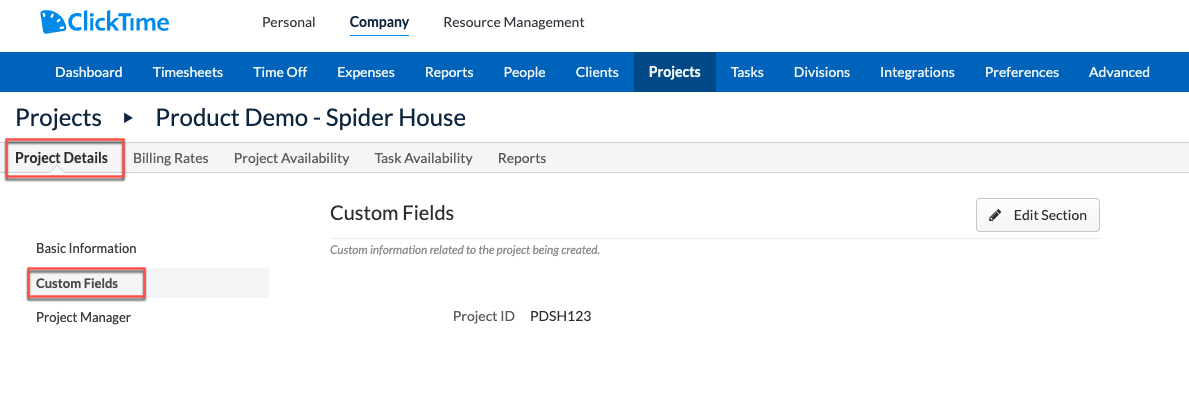Open the Time Off page

point(280,72)
